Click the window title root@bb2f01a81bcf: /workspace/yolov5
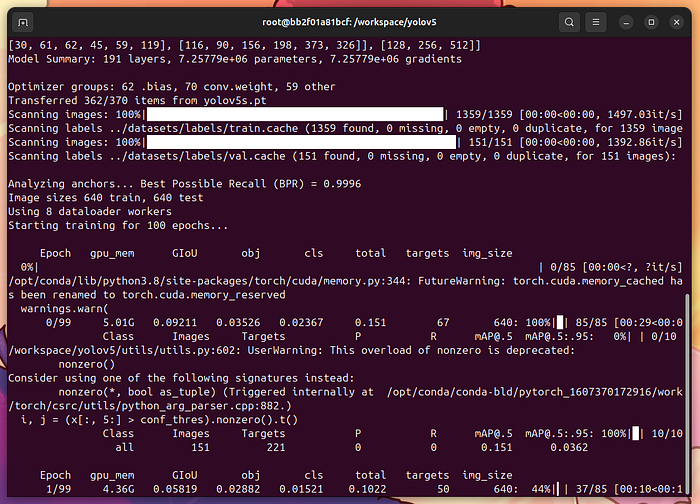The height and width of the screenshot is (504, 700). coord(349,22)
